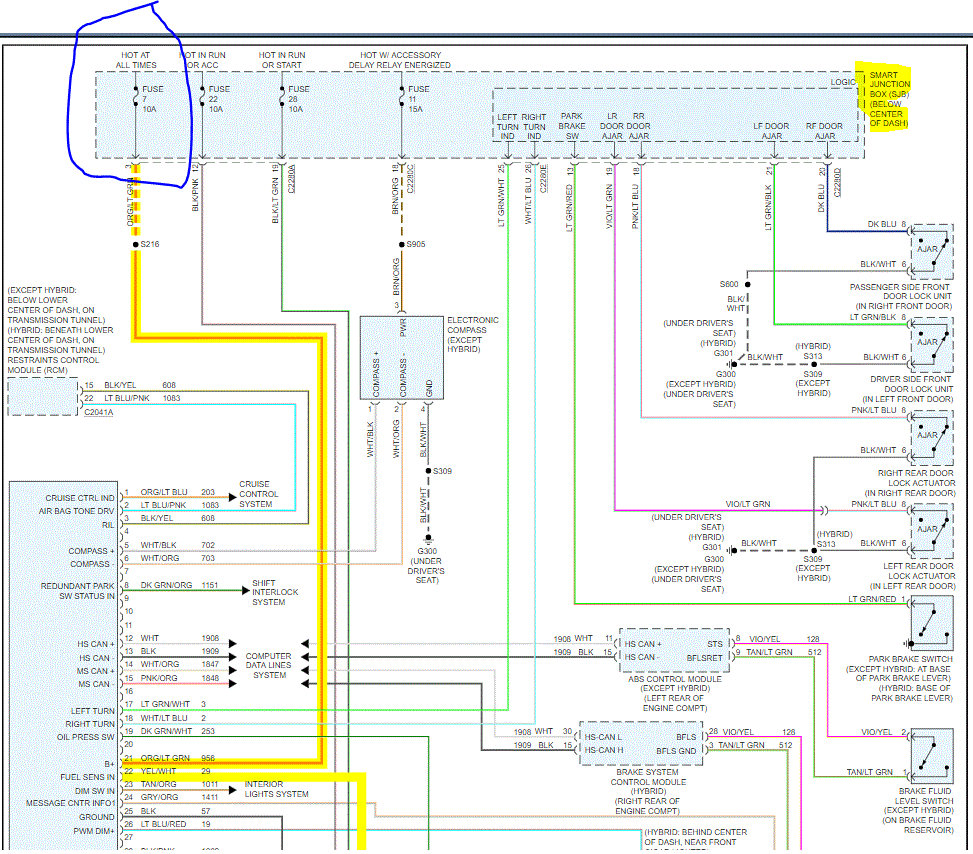The width and height of the screenshot is (973, 854).
Task: Click the ORG/LT BLU 203 wire label
Action: click(177, 492)
